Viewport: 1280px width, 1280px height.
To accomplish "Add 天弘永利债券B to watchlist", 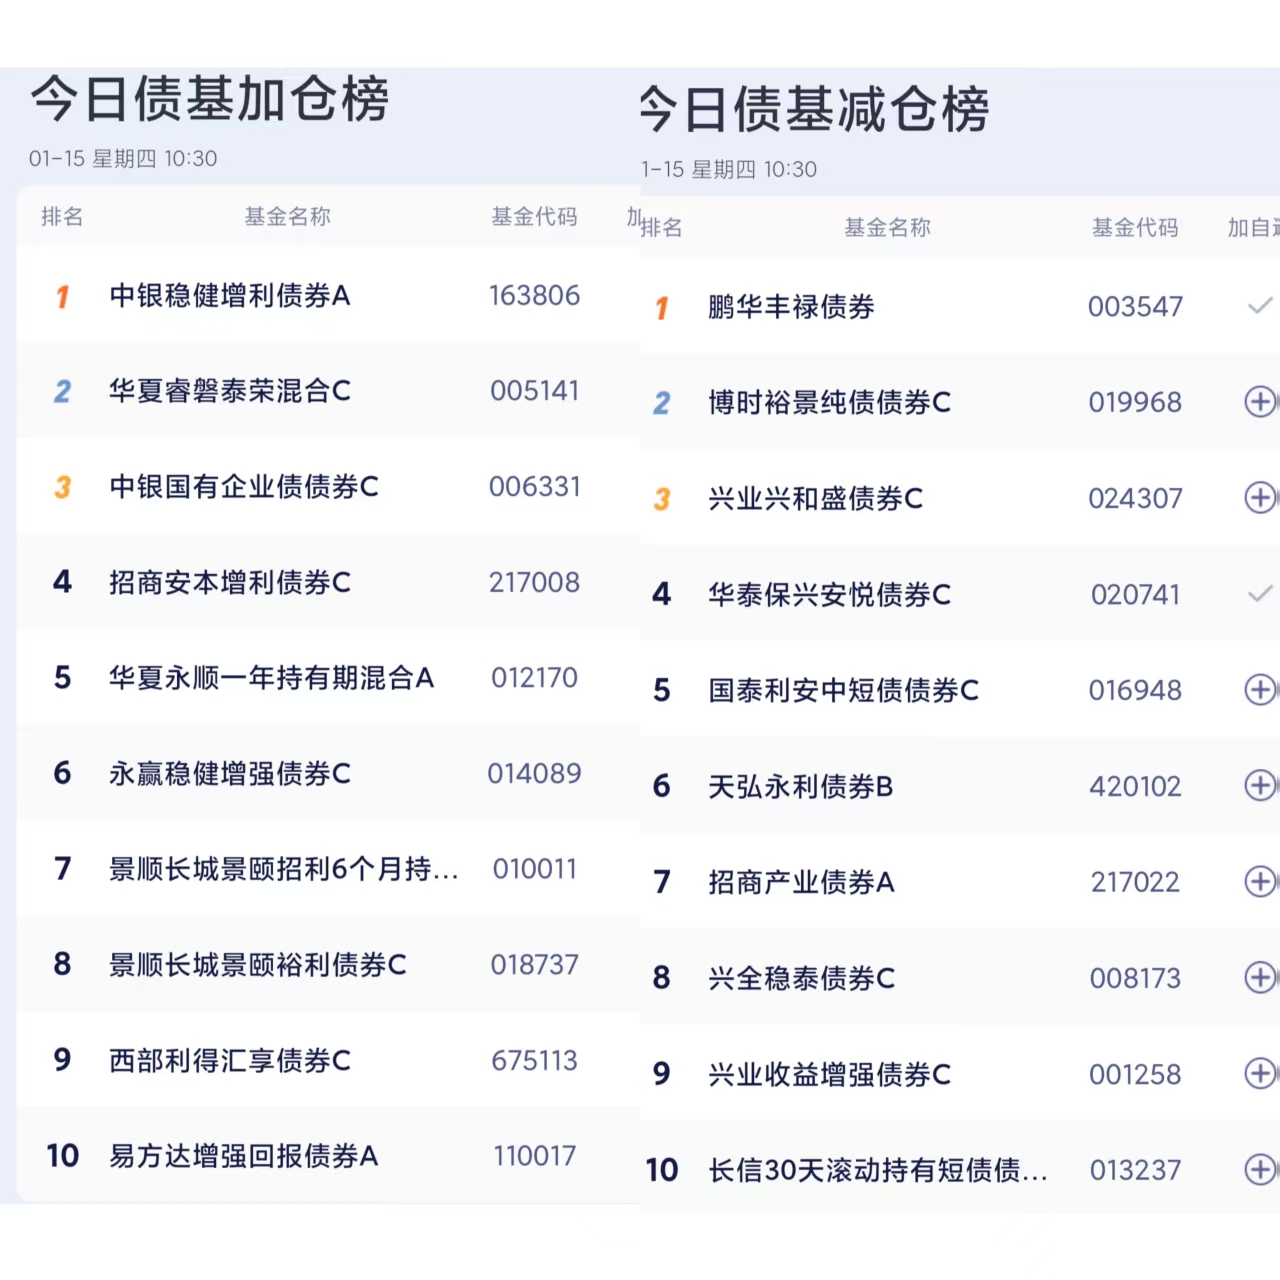I will click(x=1260, y=786).
